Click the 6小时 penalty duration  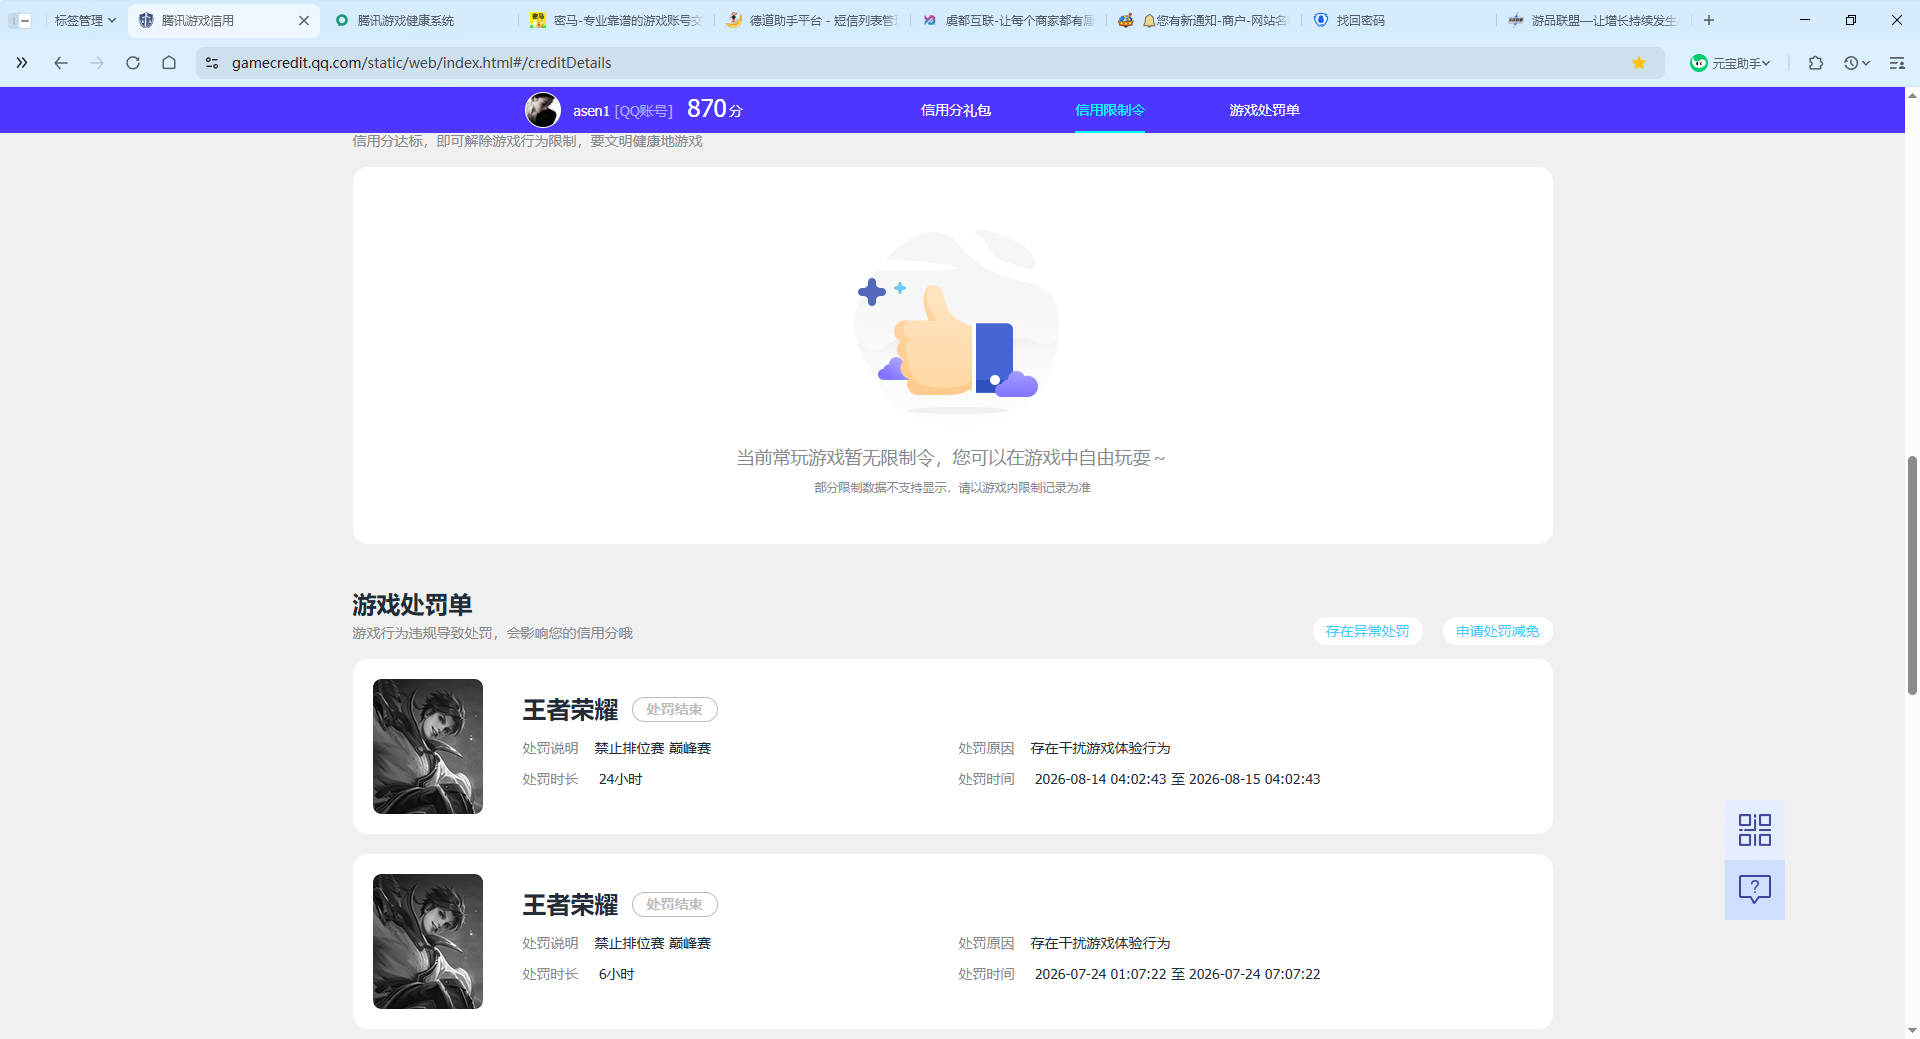point(616,974)
